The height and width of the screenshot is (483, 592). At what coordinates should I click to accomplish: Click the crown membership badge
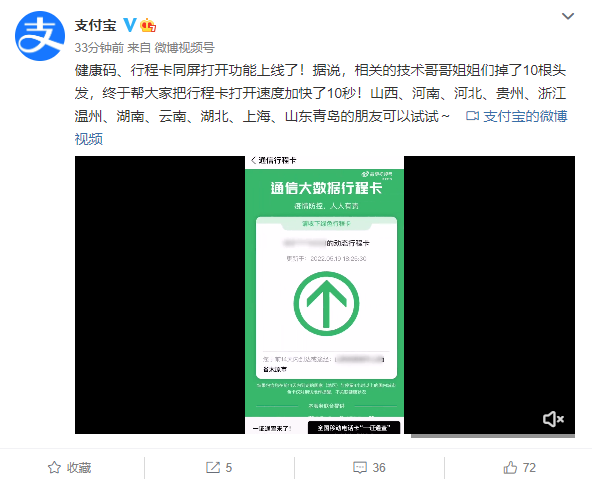[x=148, y=25]
